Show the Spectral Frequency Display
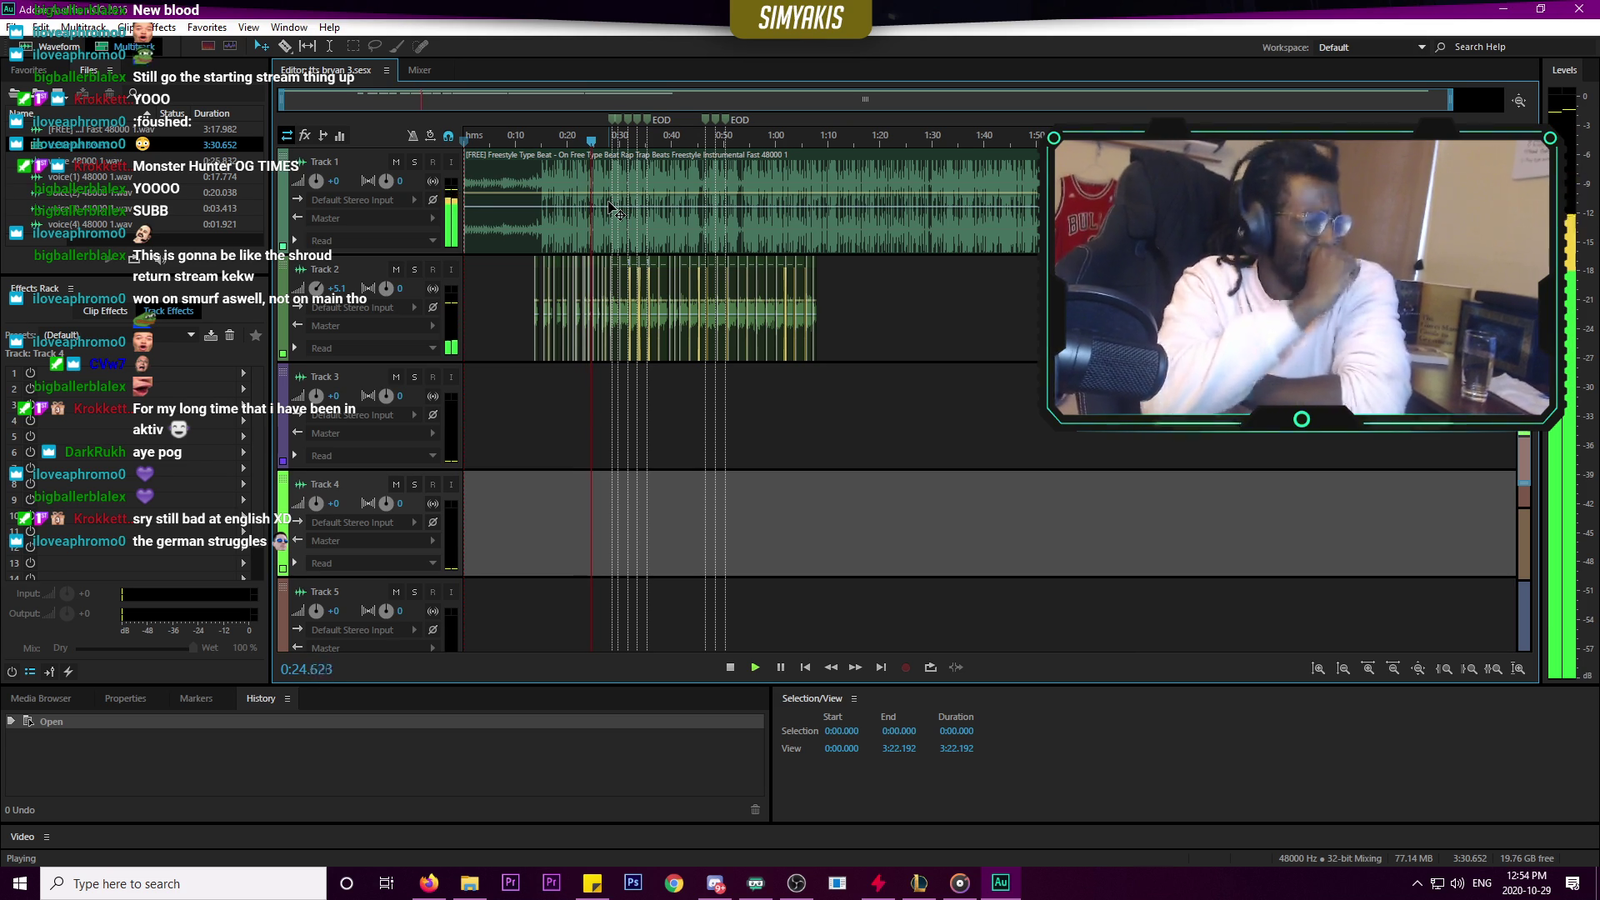 208,46
